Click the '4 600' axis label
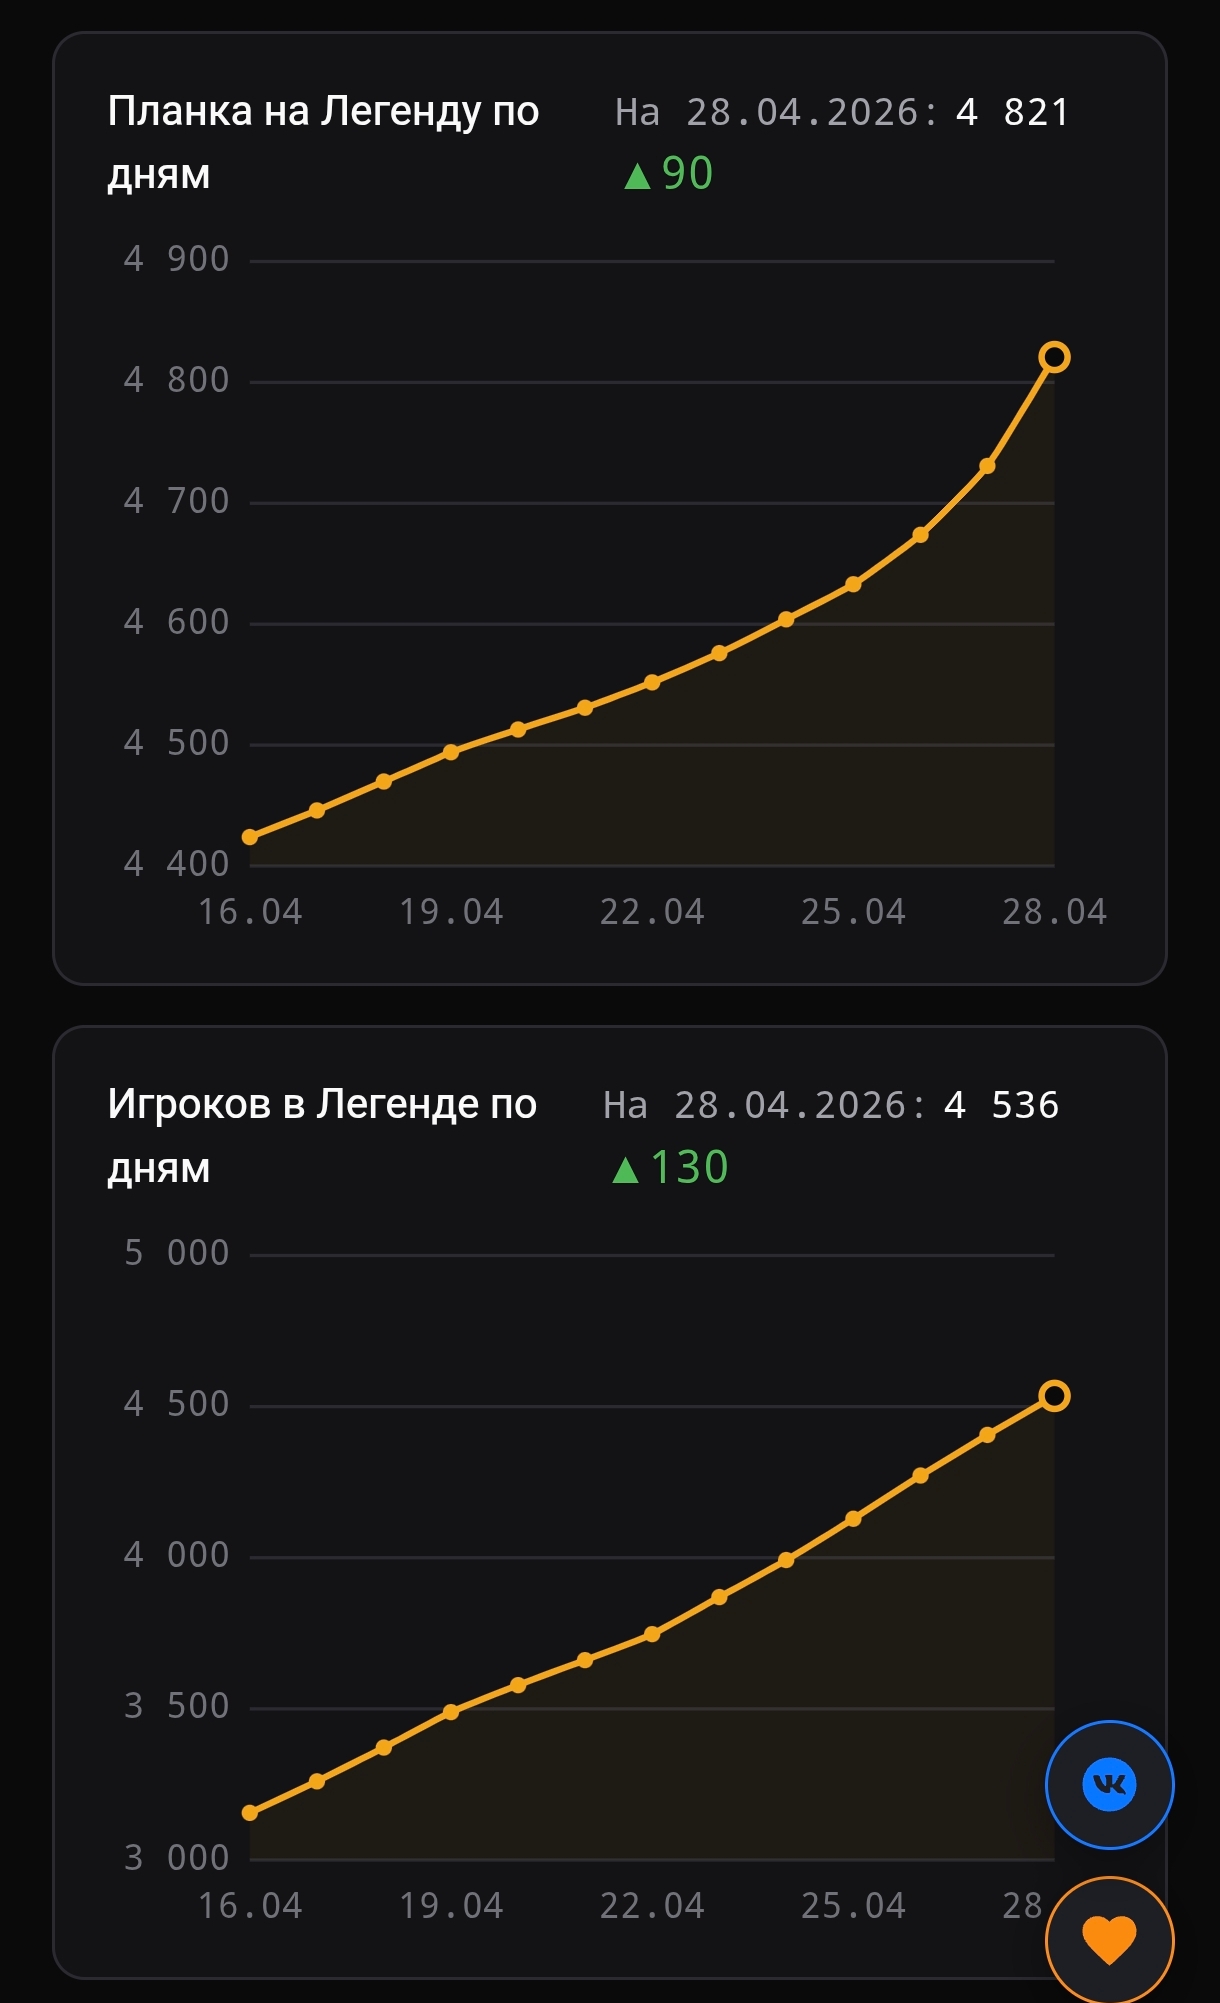 point(176,622)
